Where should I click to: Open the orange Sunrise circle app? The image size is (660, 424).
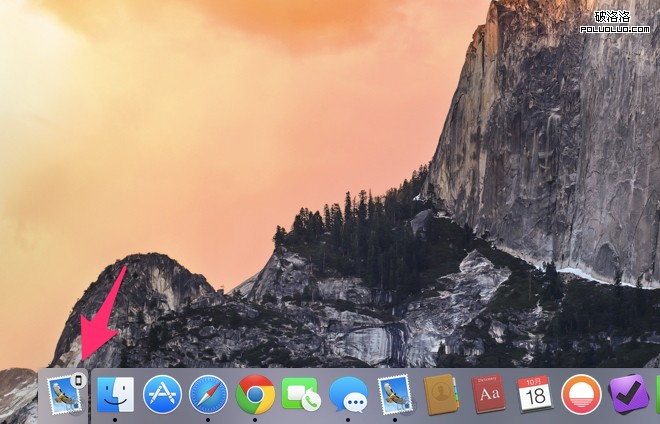tap(581, 395)
